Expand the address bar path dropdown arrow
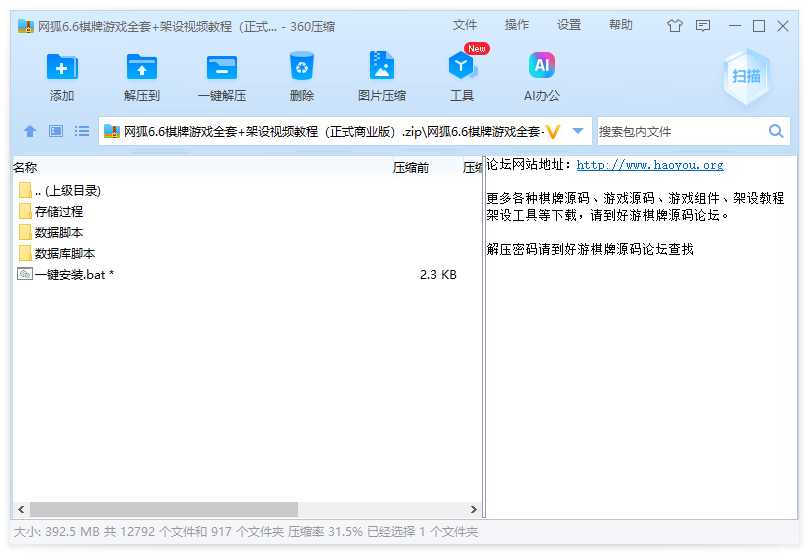The image size is (809, 554). [x=578, y=131]
